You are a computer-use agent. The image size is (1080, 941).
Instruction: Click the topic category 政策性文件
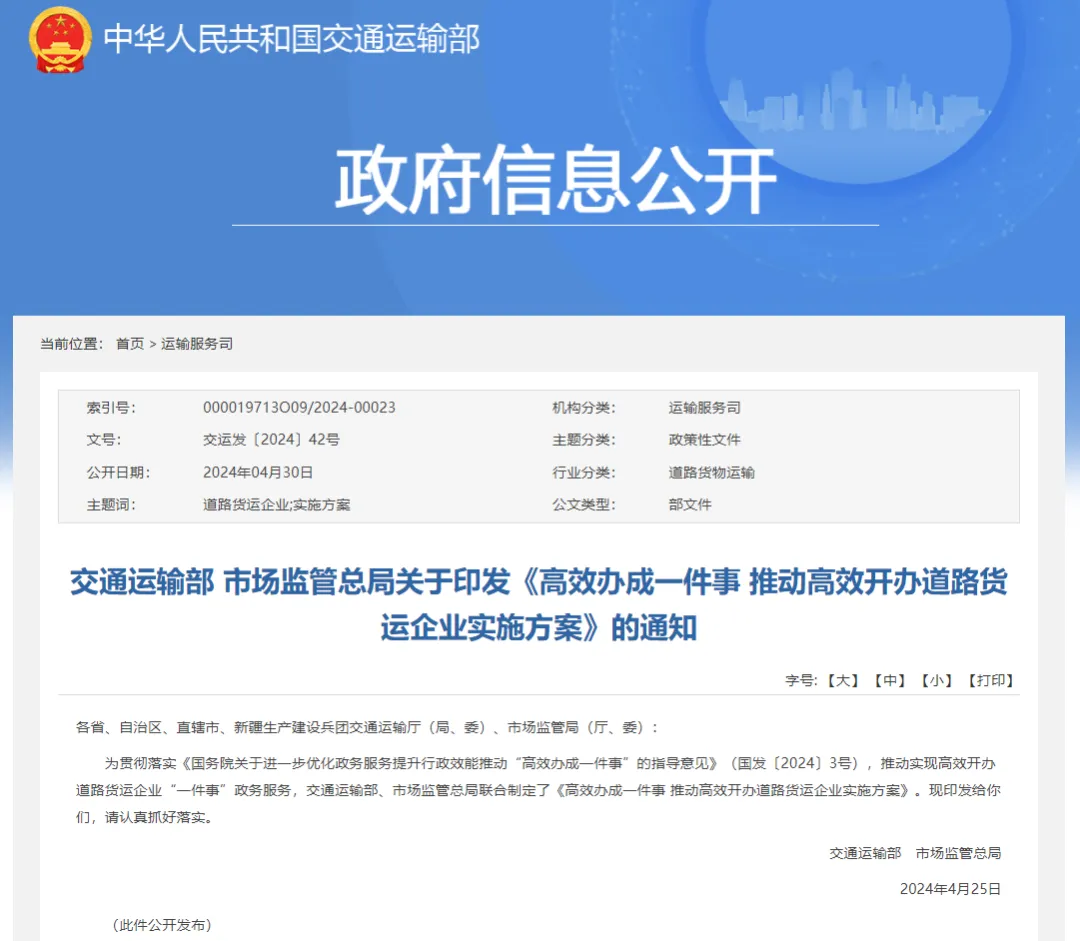tap(704, 439)
